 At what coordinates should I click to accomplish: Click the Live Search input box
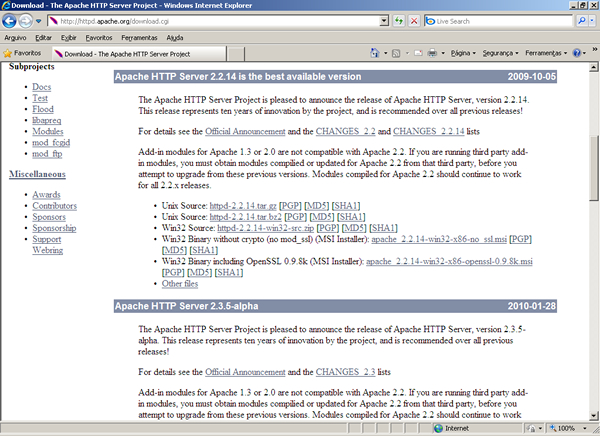coord(498,21)
